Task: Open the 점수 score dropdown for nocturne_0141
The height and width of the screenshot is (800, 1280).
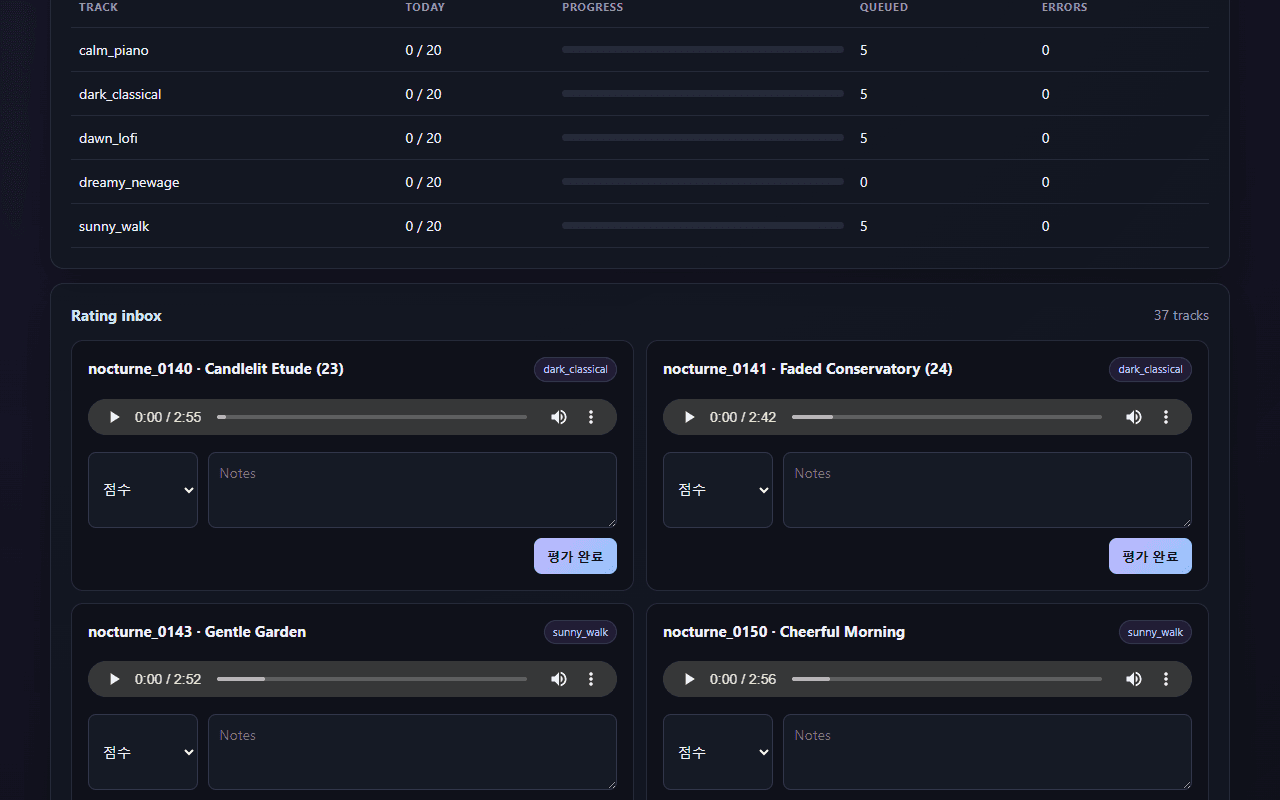Action: click(x=718, y=490)
